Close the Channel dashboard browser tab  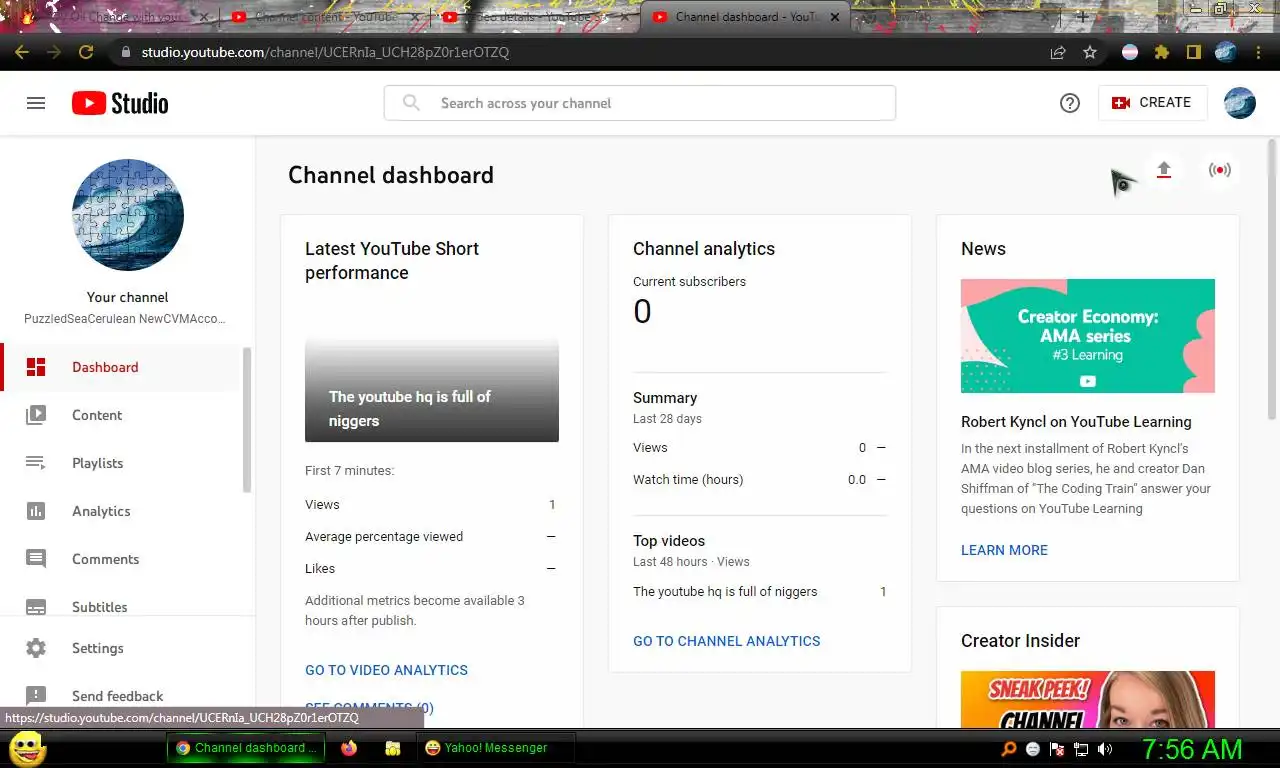click(x=836, y=17)
